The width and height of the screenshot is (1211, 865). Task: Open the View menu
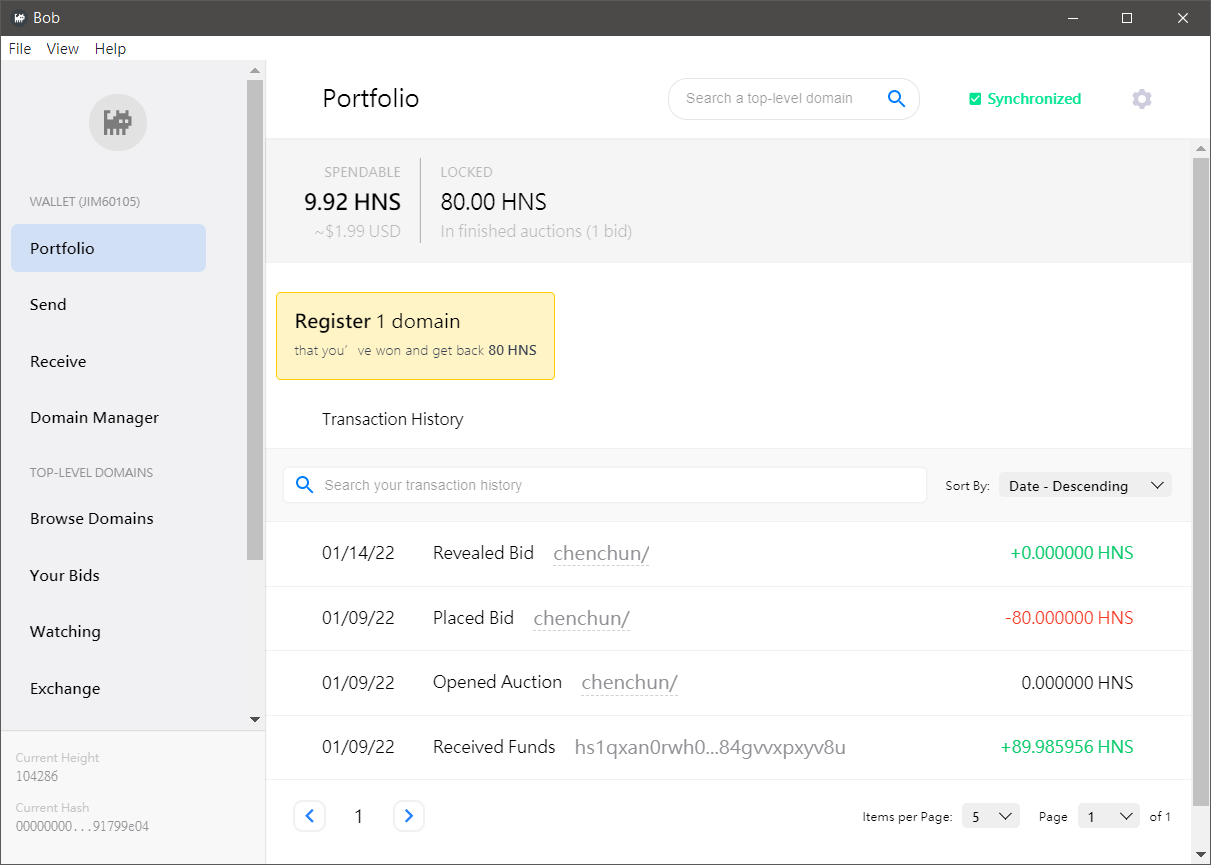point(63,49)
